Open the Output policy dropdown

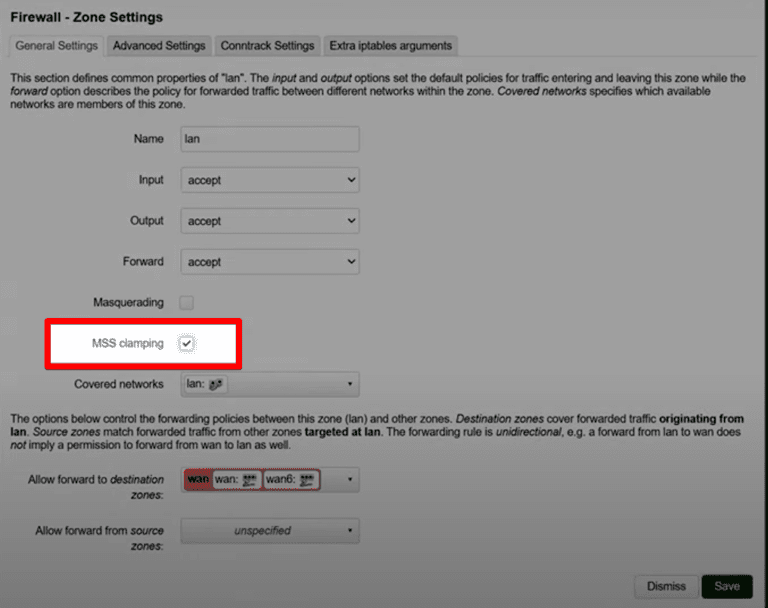coord(269,221)
